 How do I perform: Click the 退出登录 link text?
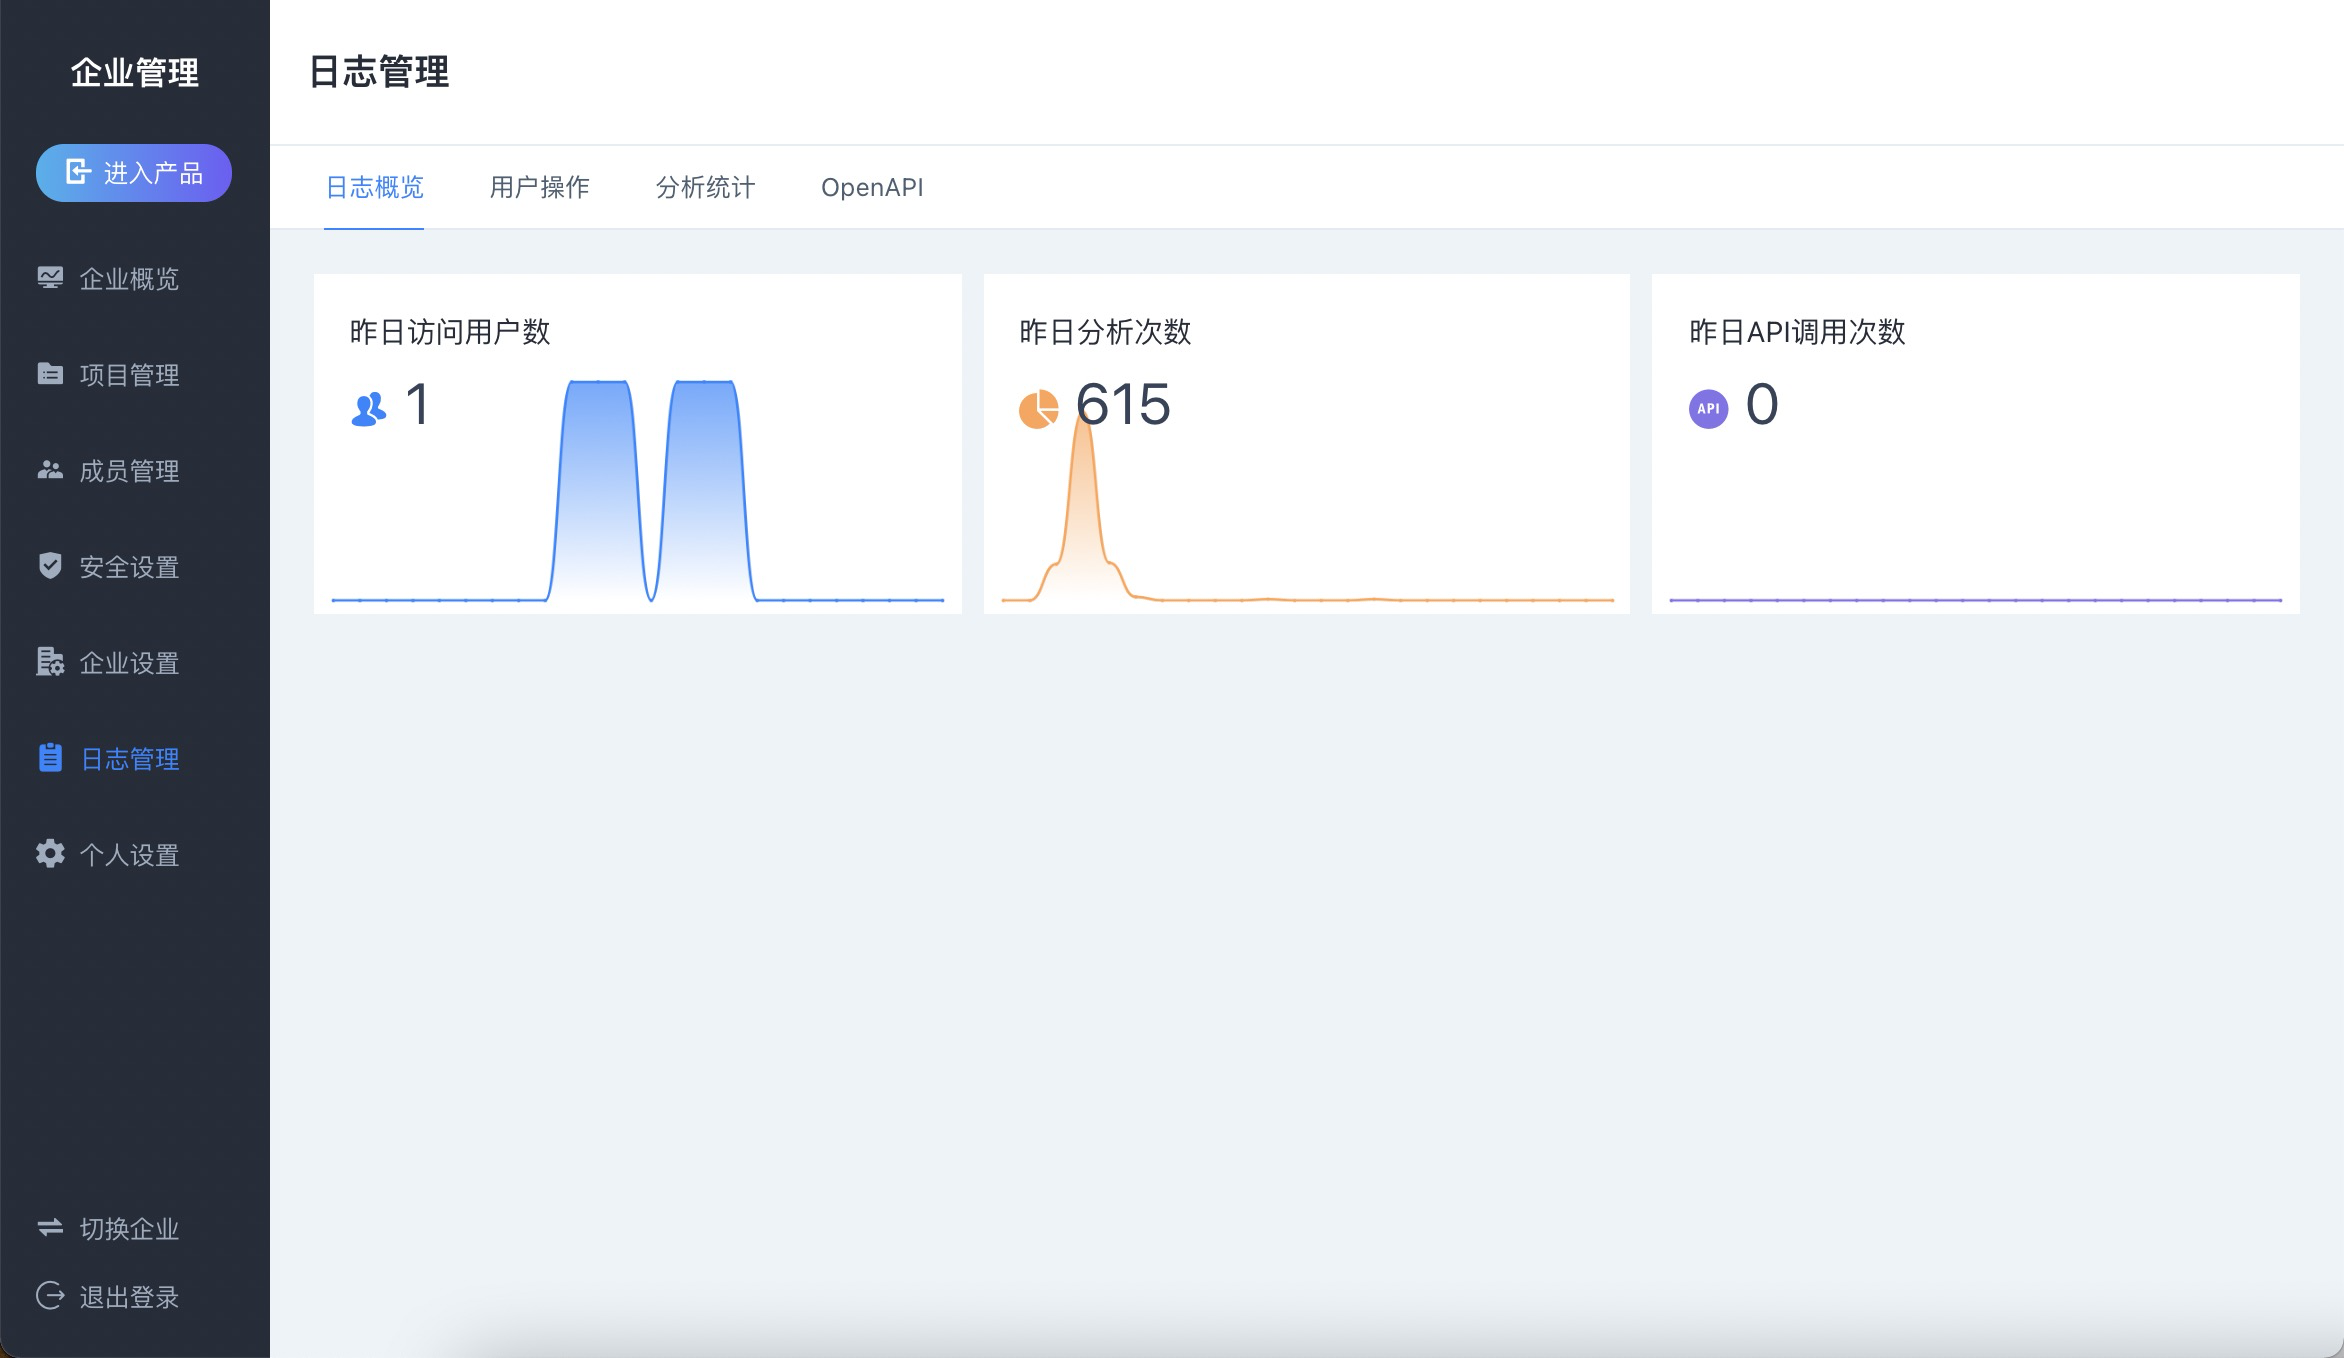[x=129, y=1297]
